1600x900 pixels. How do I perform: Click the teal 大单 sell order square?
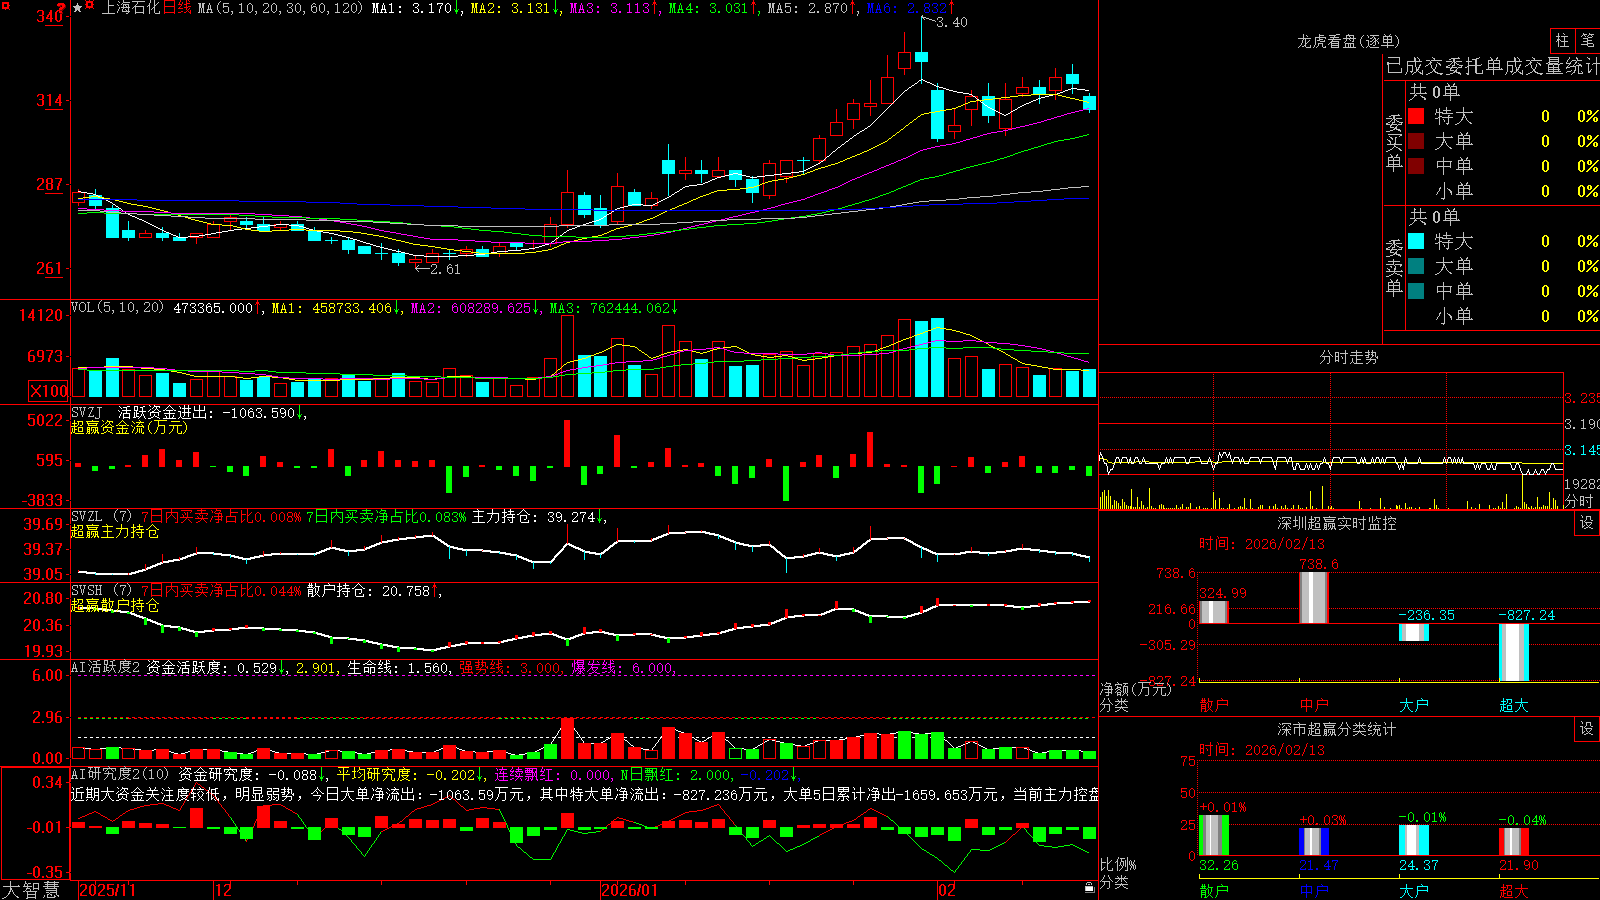1416,266
